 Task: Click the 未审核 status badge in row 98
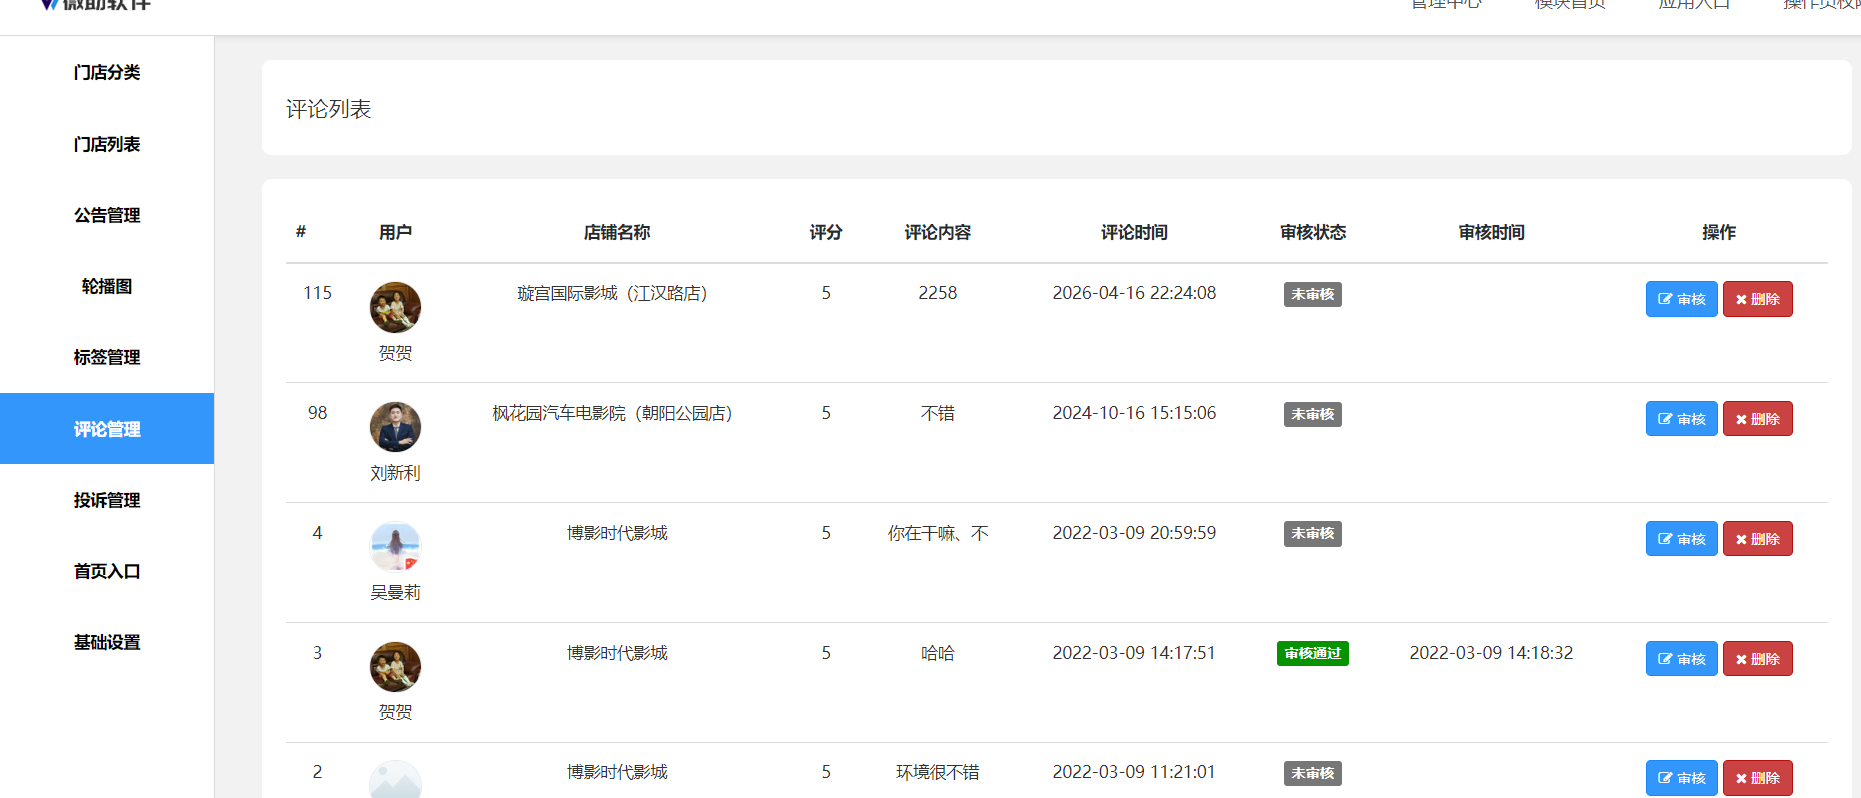click(1313, 414)
